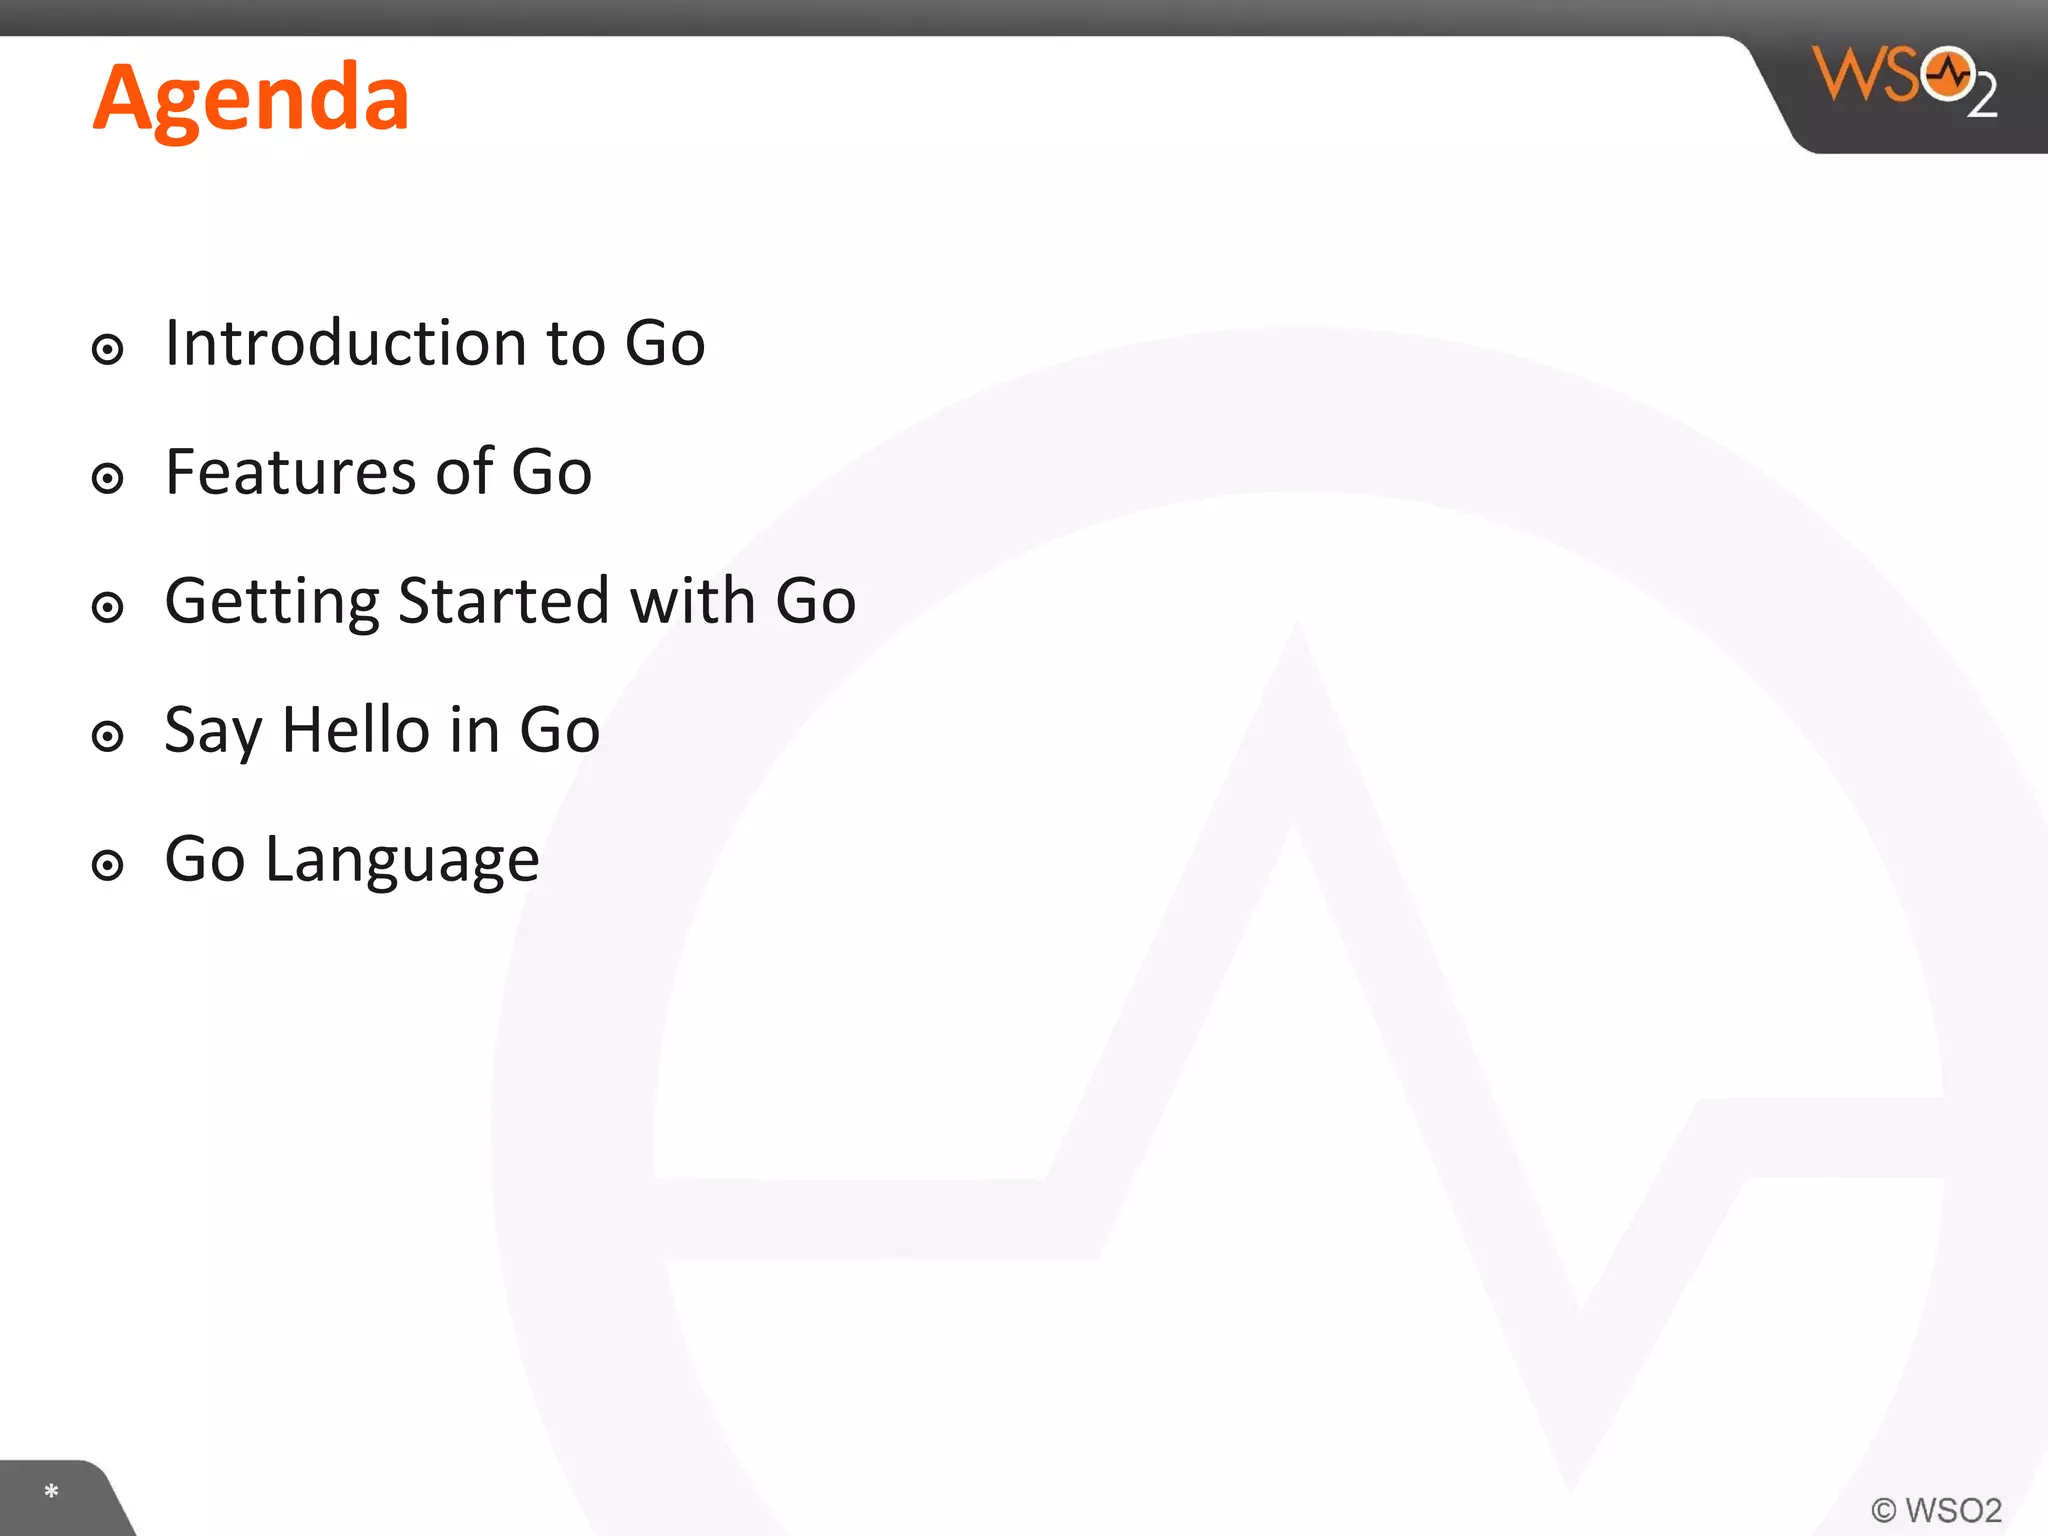
Task: Click the Features of Go item
Action: click(x=378, y=472)
